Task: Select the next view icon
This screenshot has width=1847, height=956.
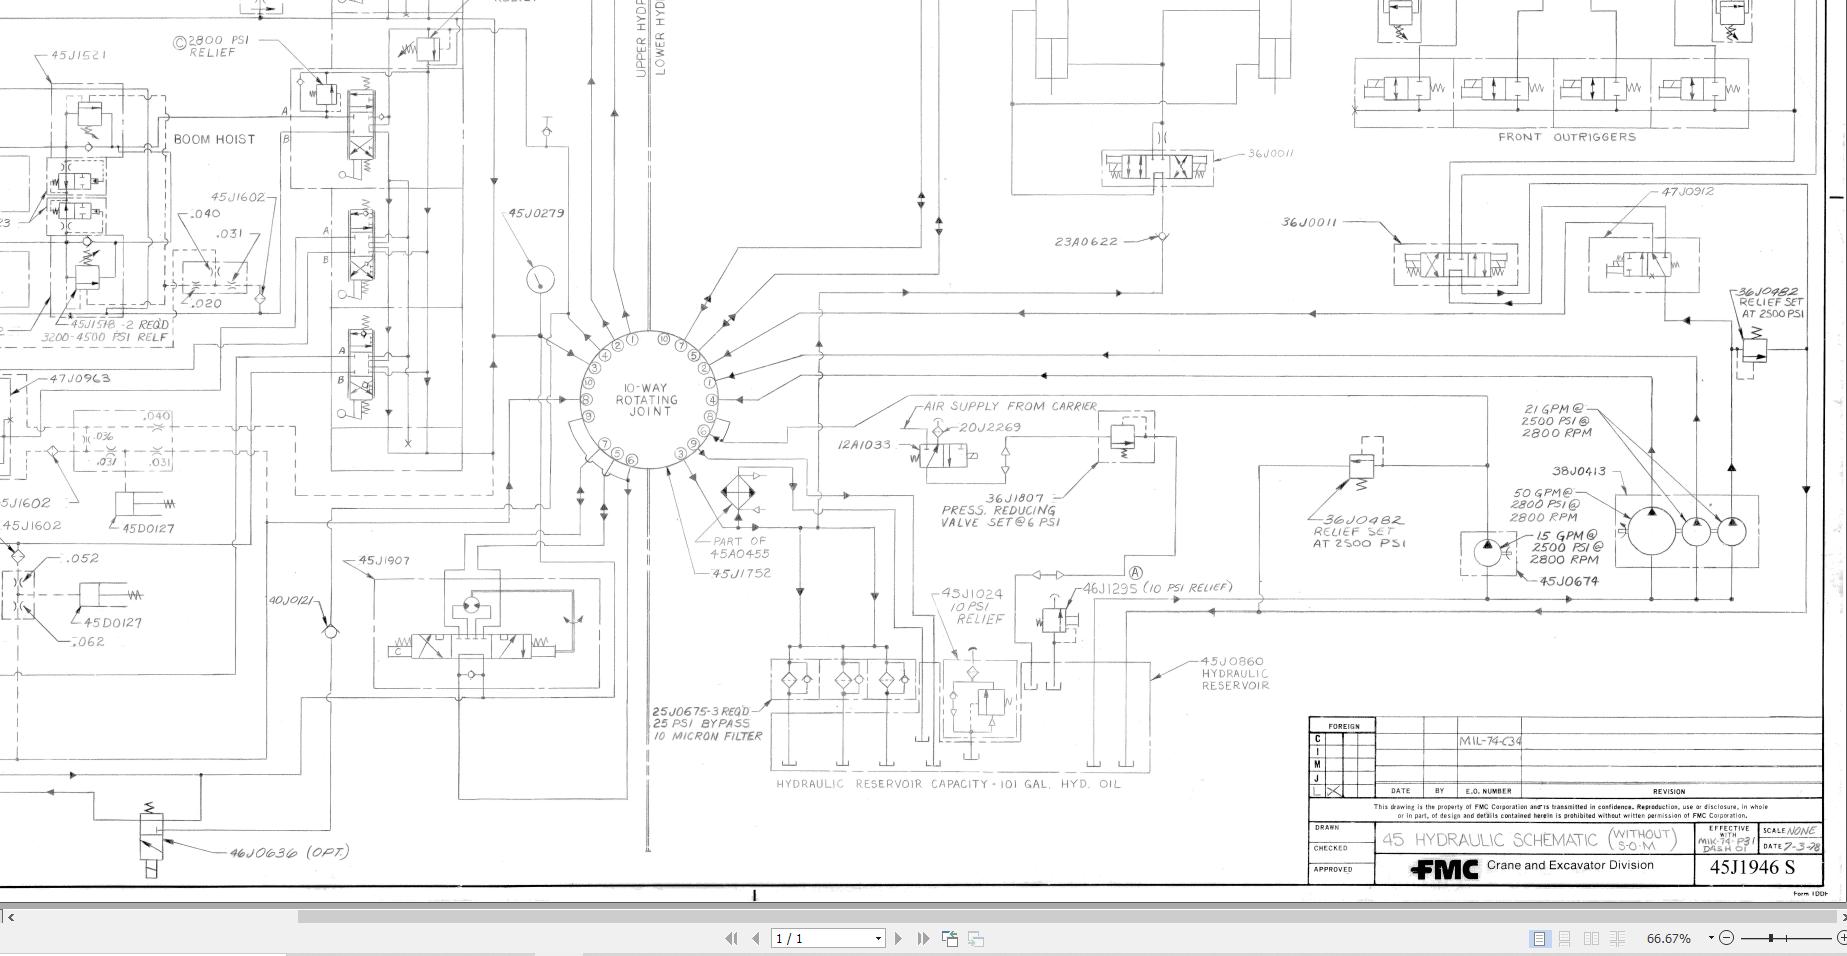Action: 975,939
